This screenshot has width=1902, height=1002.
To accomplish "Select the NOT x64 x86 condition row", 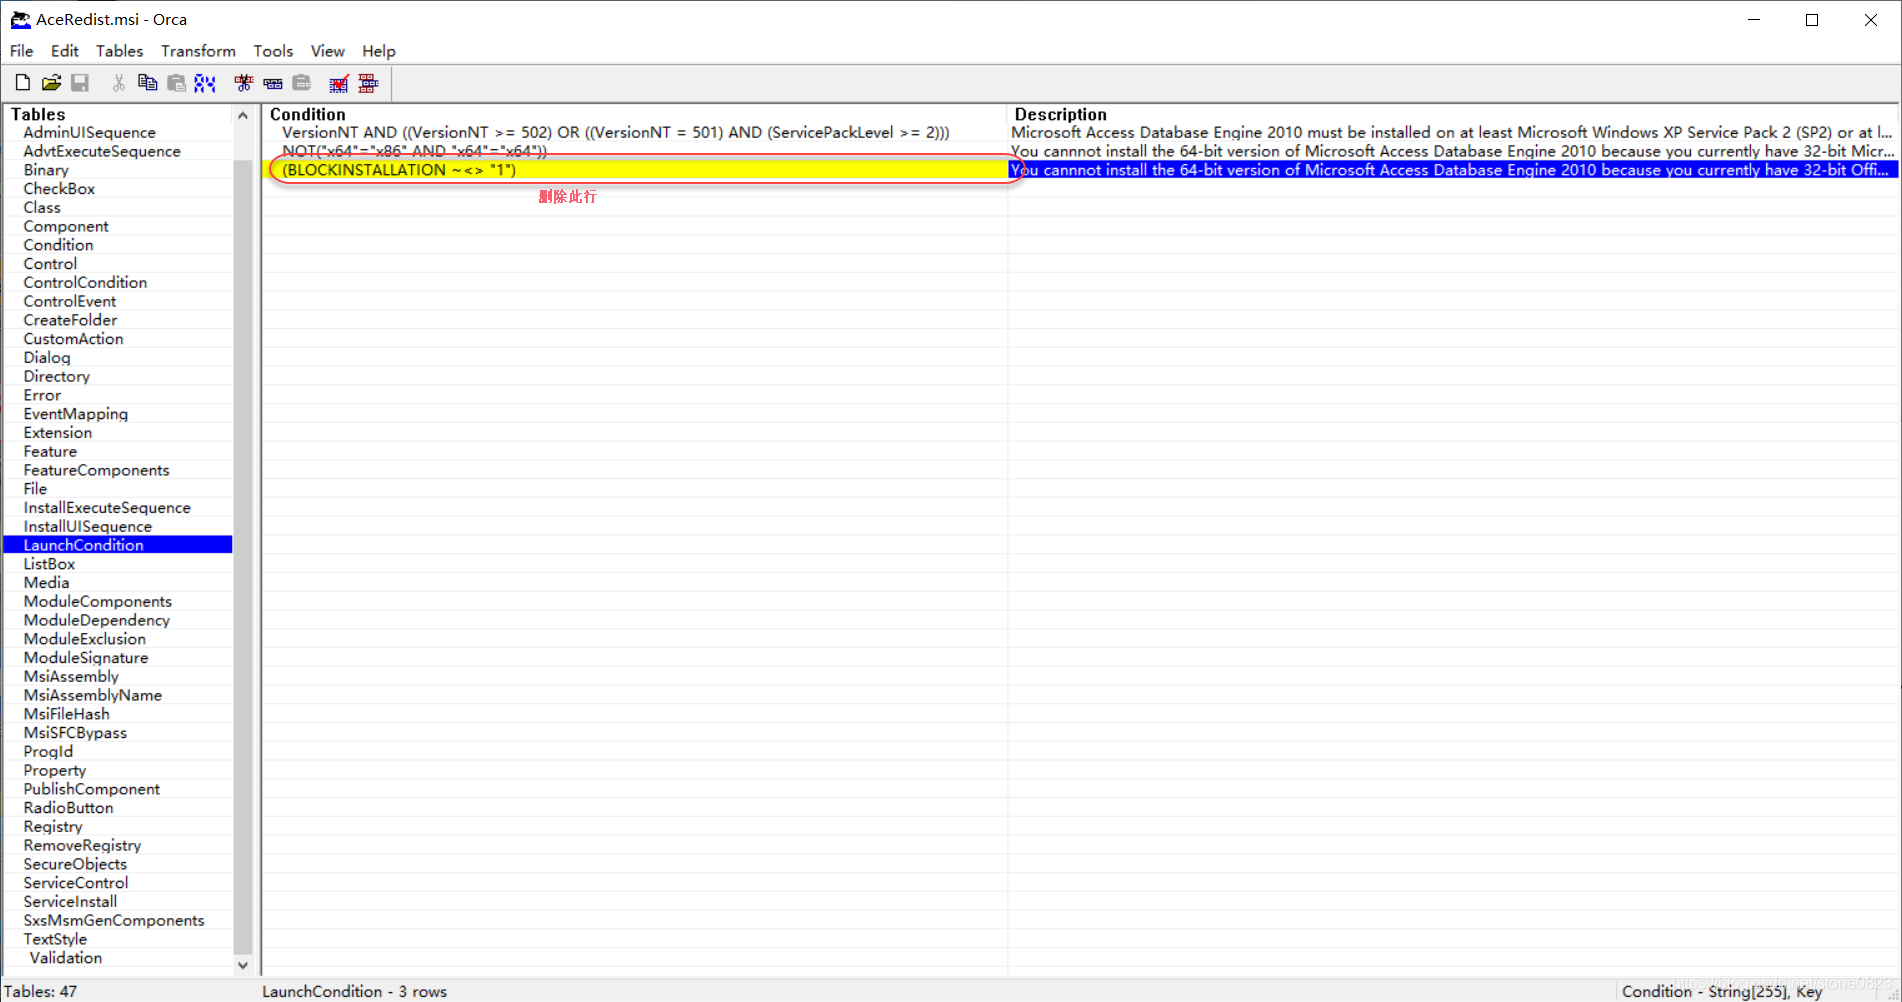I will tap(414, 151).
